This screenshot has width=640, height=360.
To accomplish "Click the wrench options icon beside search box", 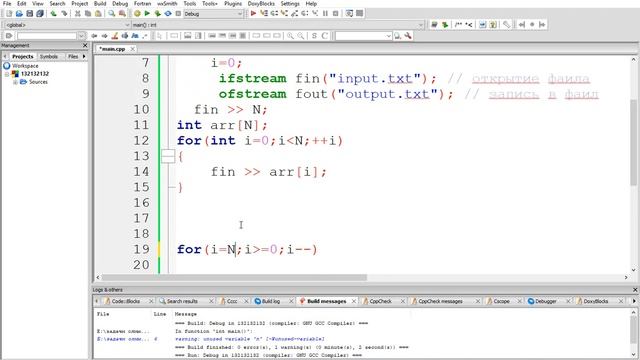I will click(x=408, y=36).
